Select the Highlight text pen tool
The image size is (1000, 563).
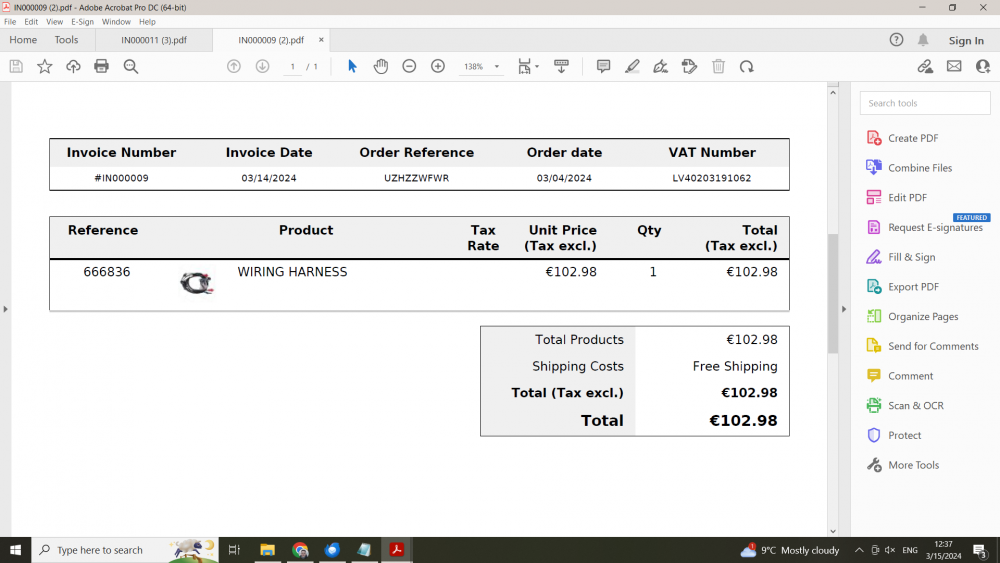[x=632, y=66]
